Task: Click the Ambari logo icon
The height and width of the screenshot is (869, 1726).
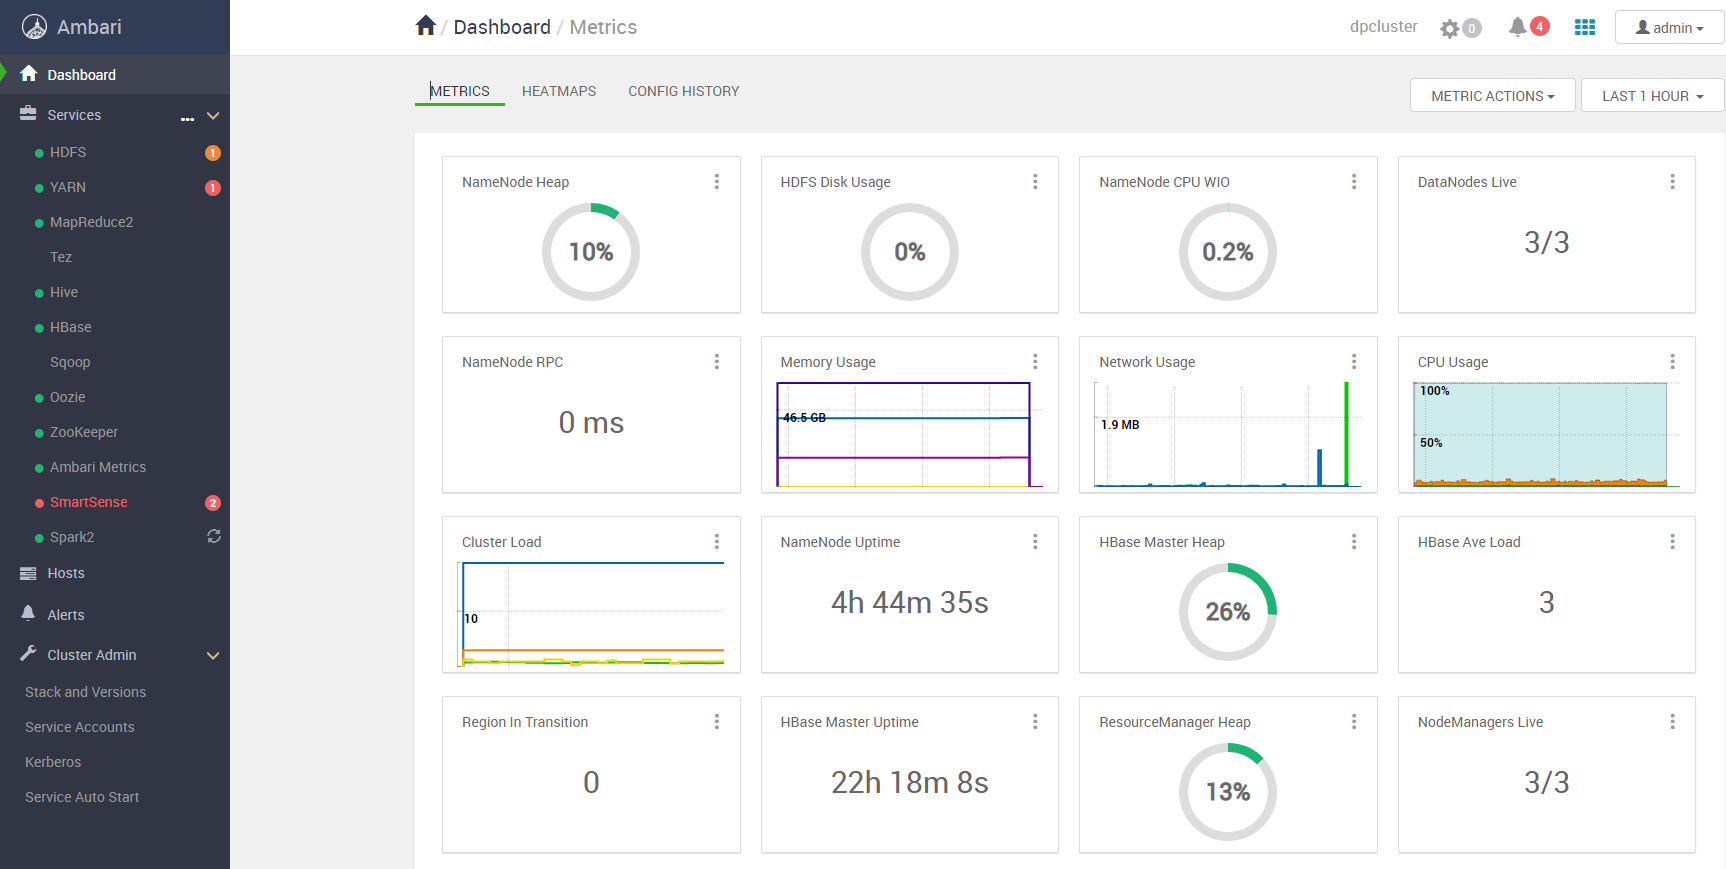Action: 34,27
